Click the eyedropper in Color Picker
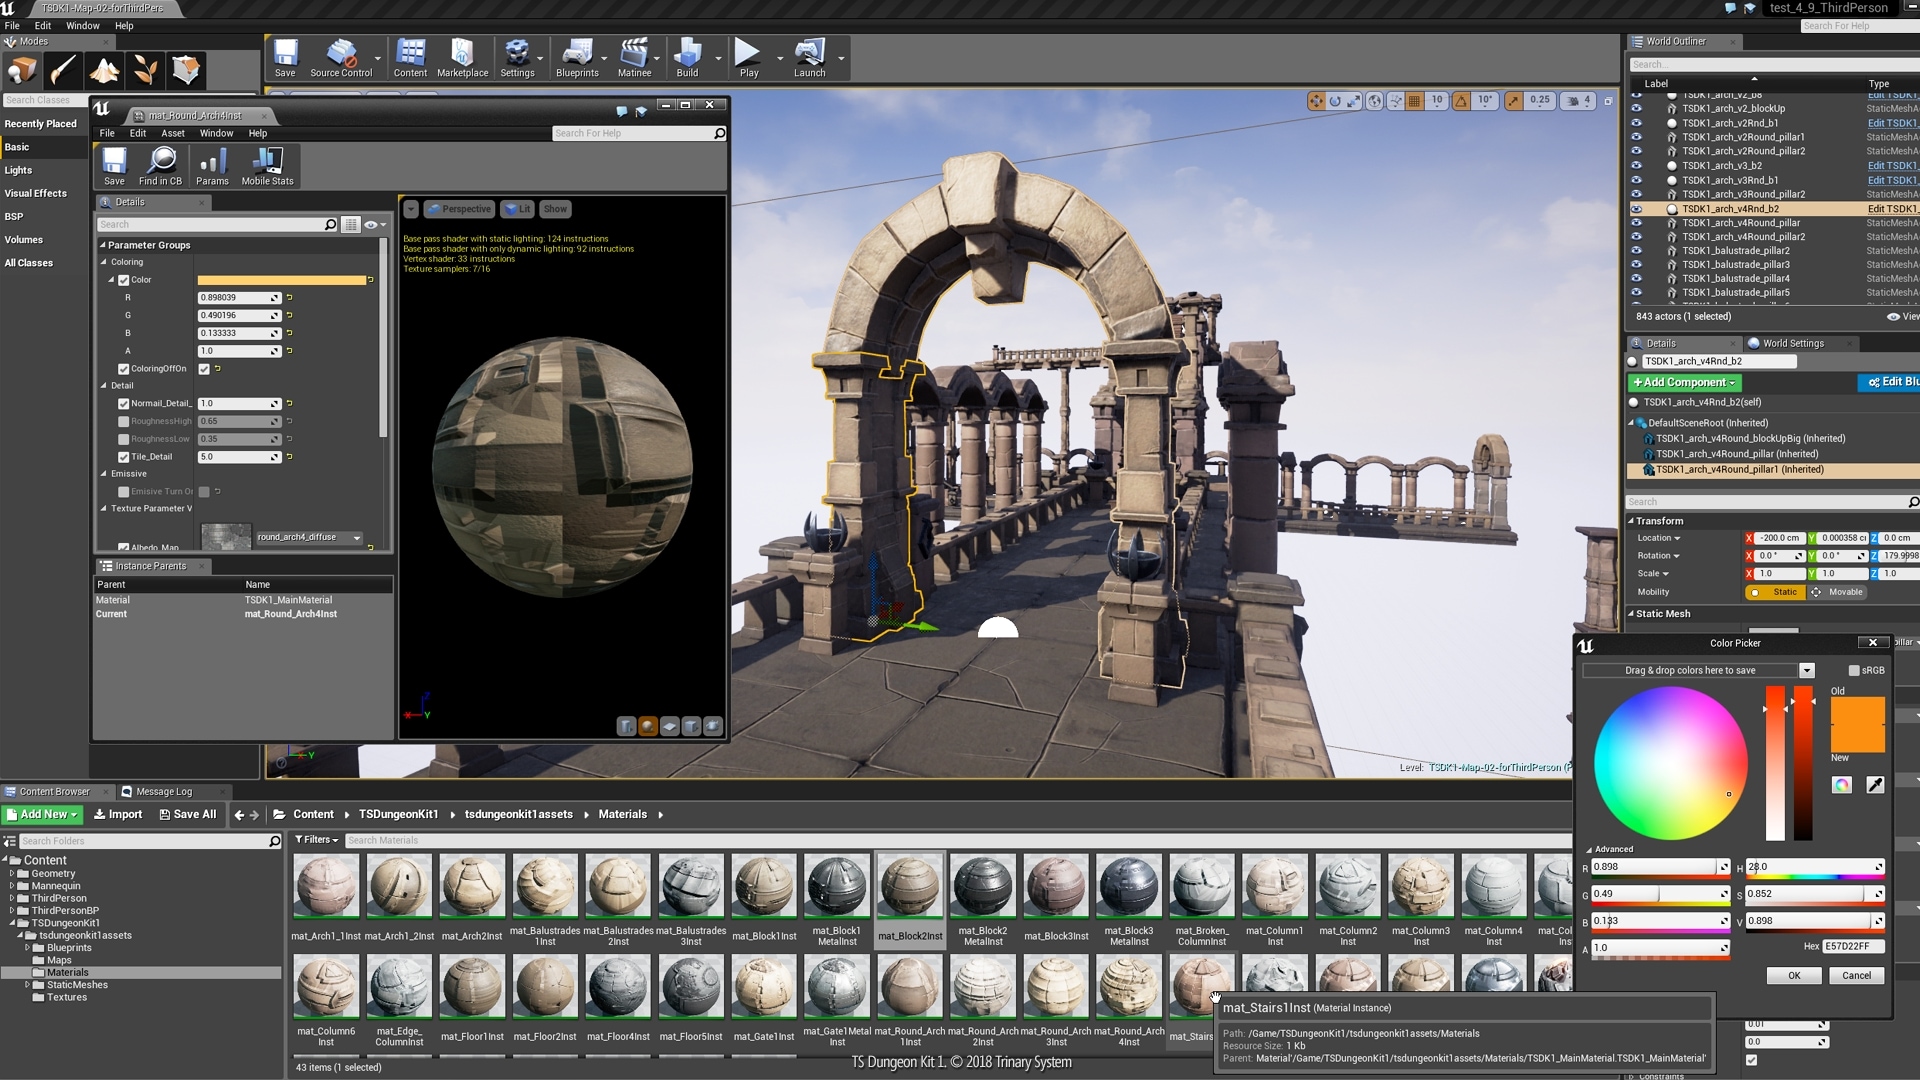The width and height of the screenshot is (1920, 1080). [1875, 785]
